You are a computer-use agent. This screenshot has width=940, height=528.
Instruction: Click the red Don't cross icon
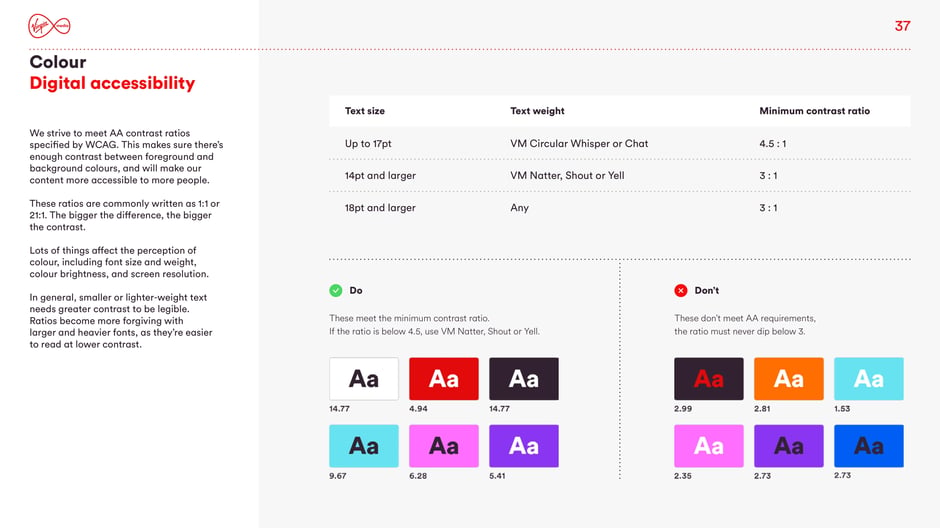point(680,291)
